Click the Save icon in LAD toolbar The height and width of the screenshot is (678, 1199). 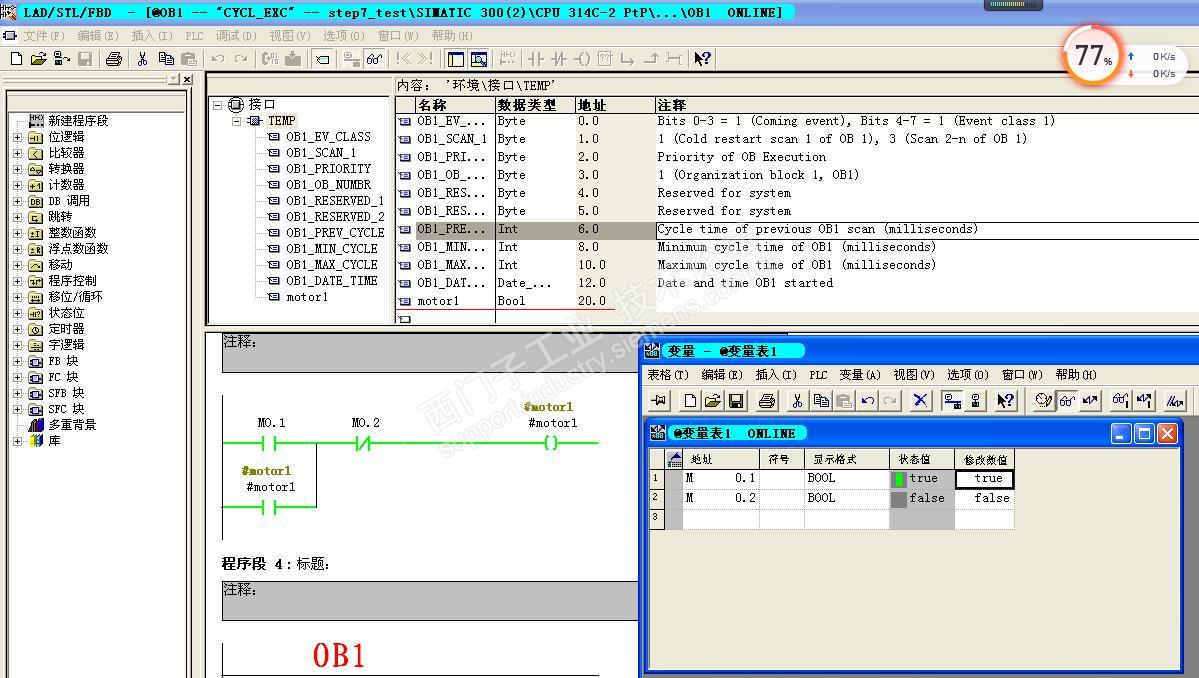[x=85, y=59]
